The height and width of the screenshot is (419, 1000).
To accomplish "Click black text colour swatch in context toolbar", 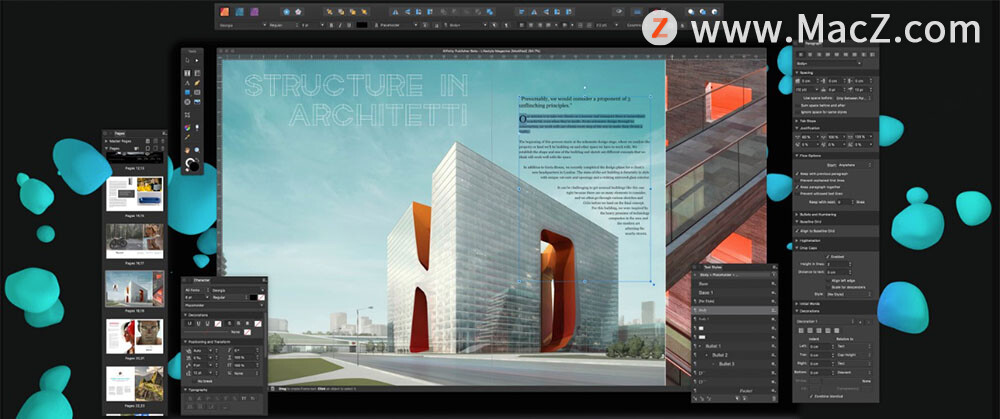I will pos(362,26).
